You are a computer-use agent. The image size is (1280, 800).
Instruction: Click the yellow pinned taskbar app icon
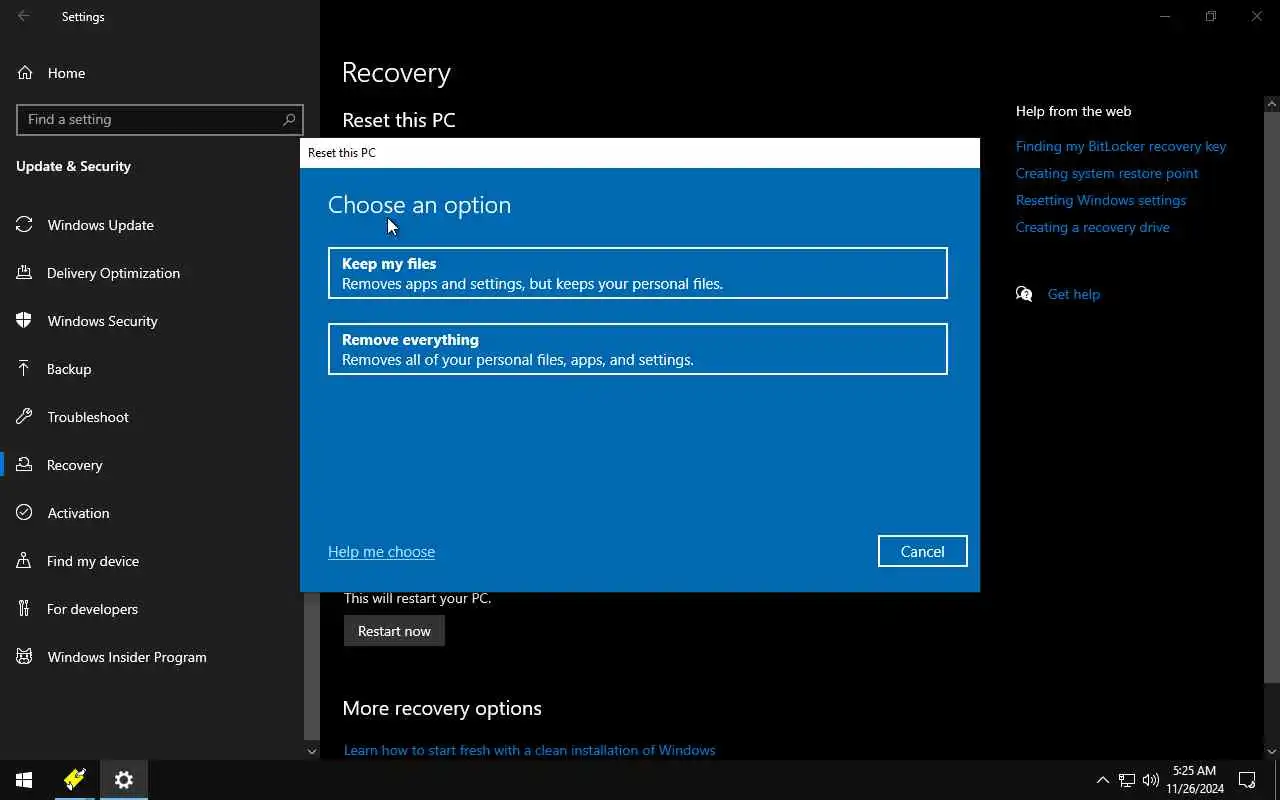[74, 780]
